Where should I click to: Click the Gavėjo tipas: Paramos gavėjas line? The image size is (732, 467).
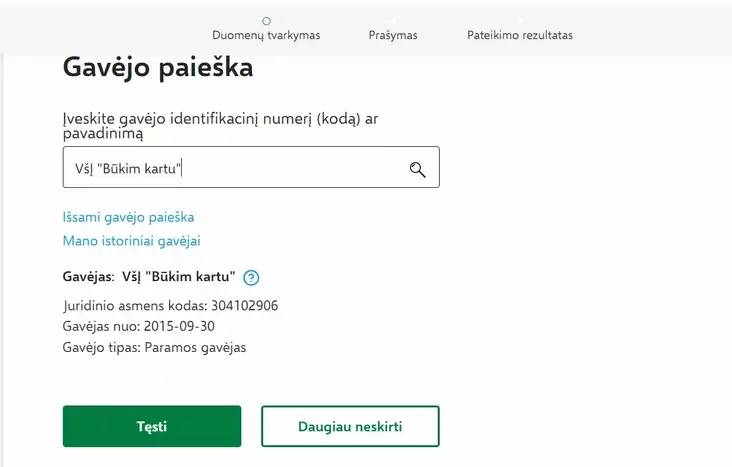point(154,348)
